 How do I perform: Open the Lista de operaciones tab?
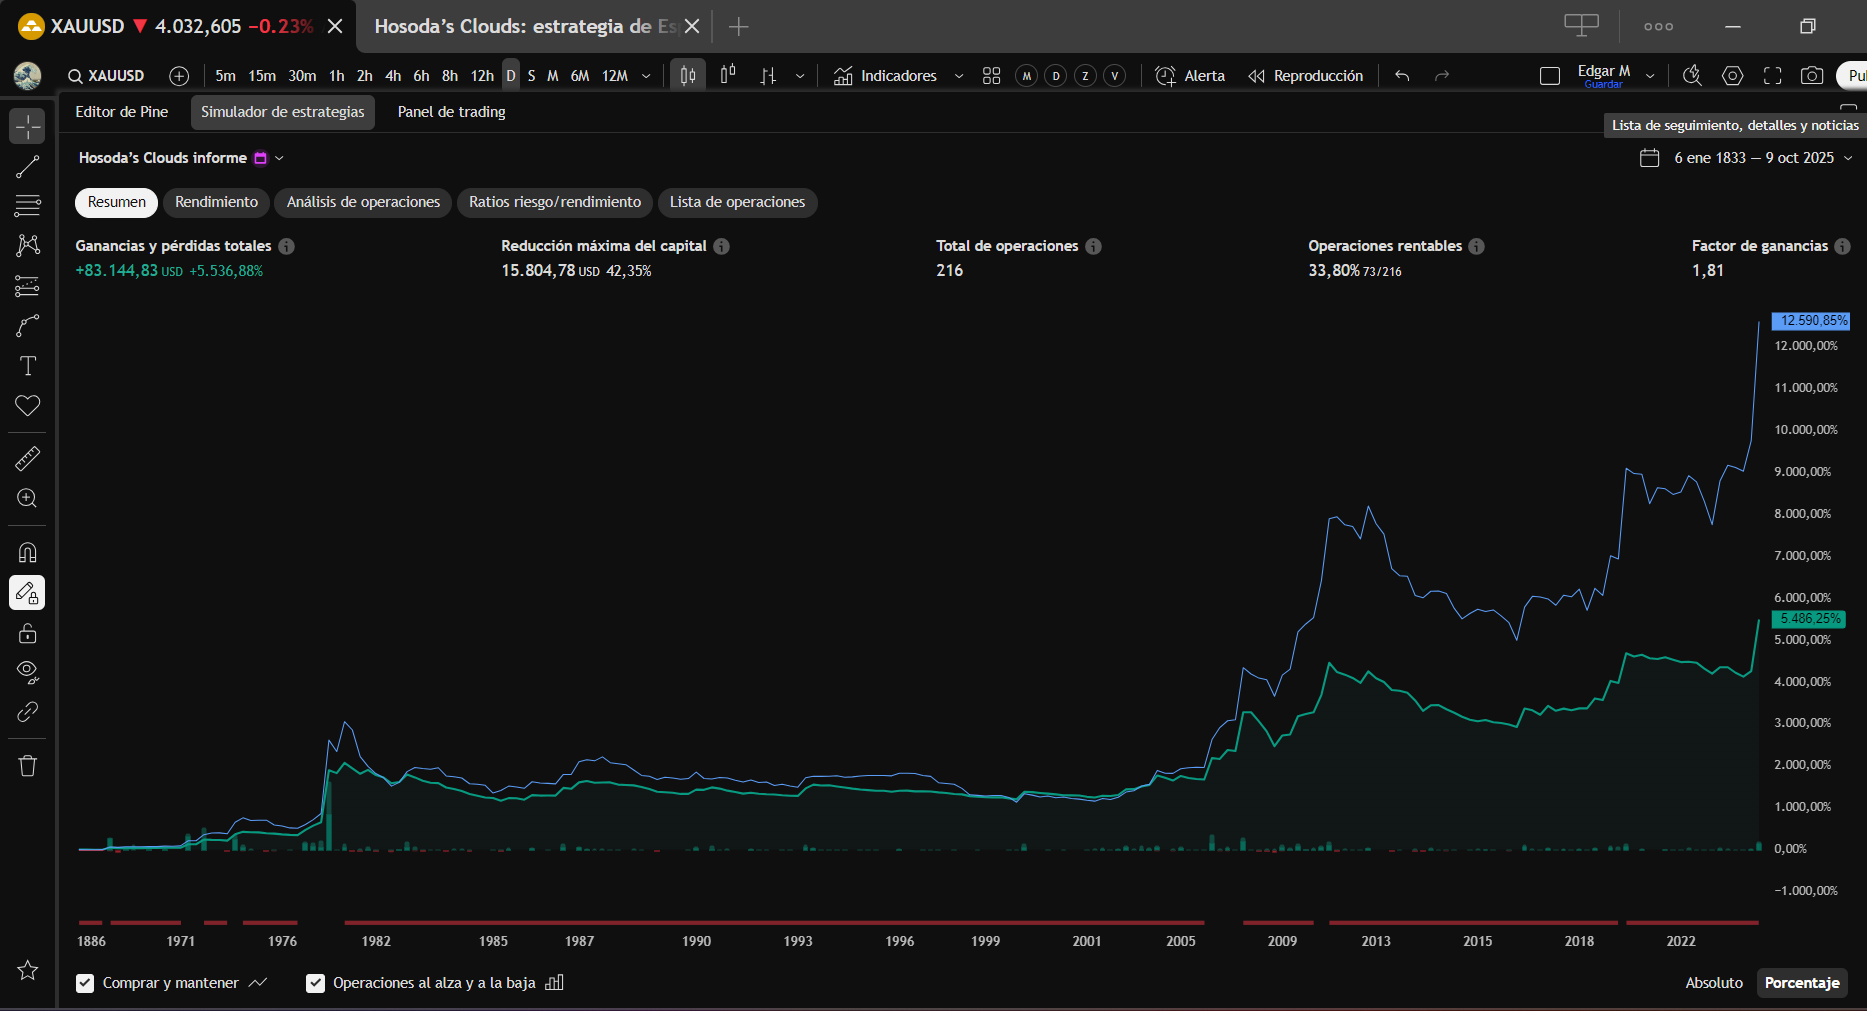[737, 202]
